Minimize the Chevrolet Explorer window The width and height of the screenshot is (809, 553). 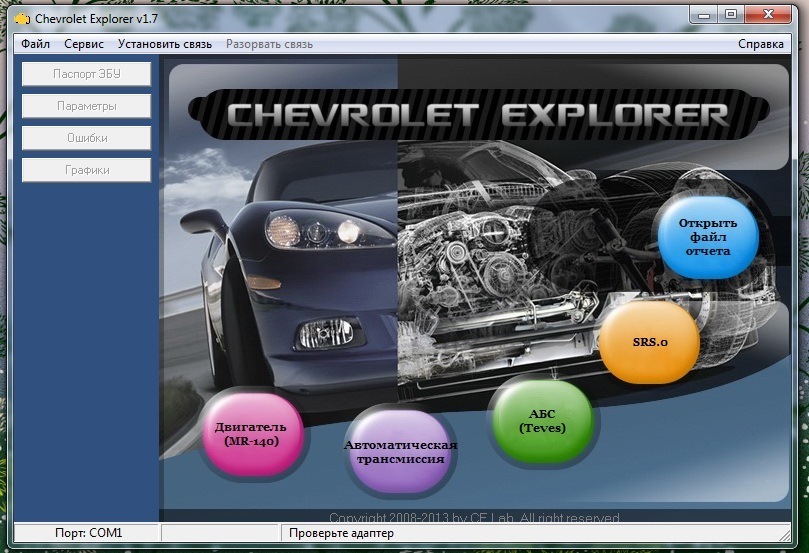click(x=704, y=14)
